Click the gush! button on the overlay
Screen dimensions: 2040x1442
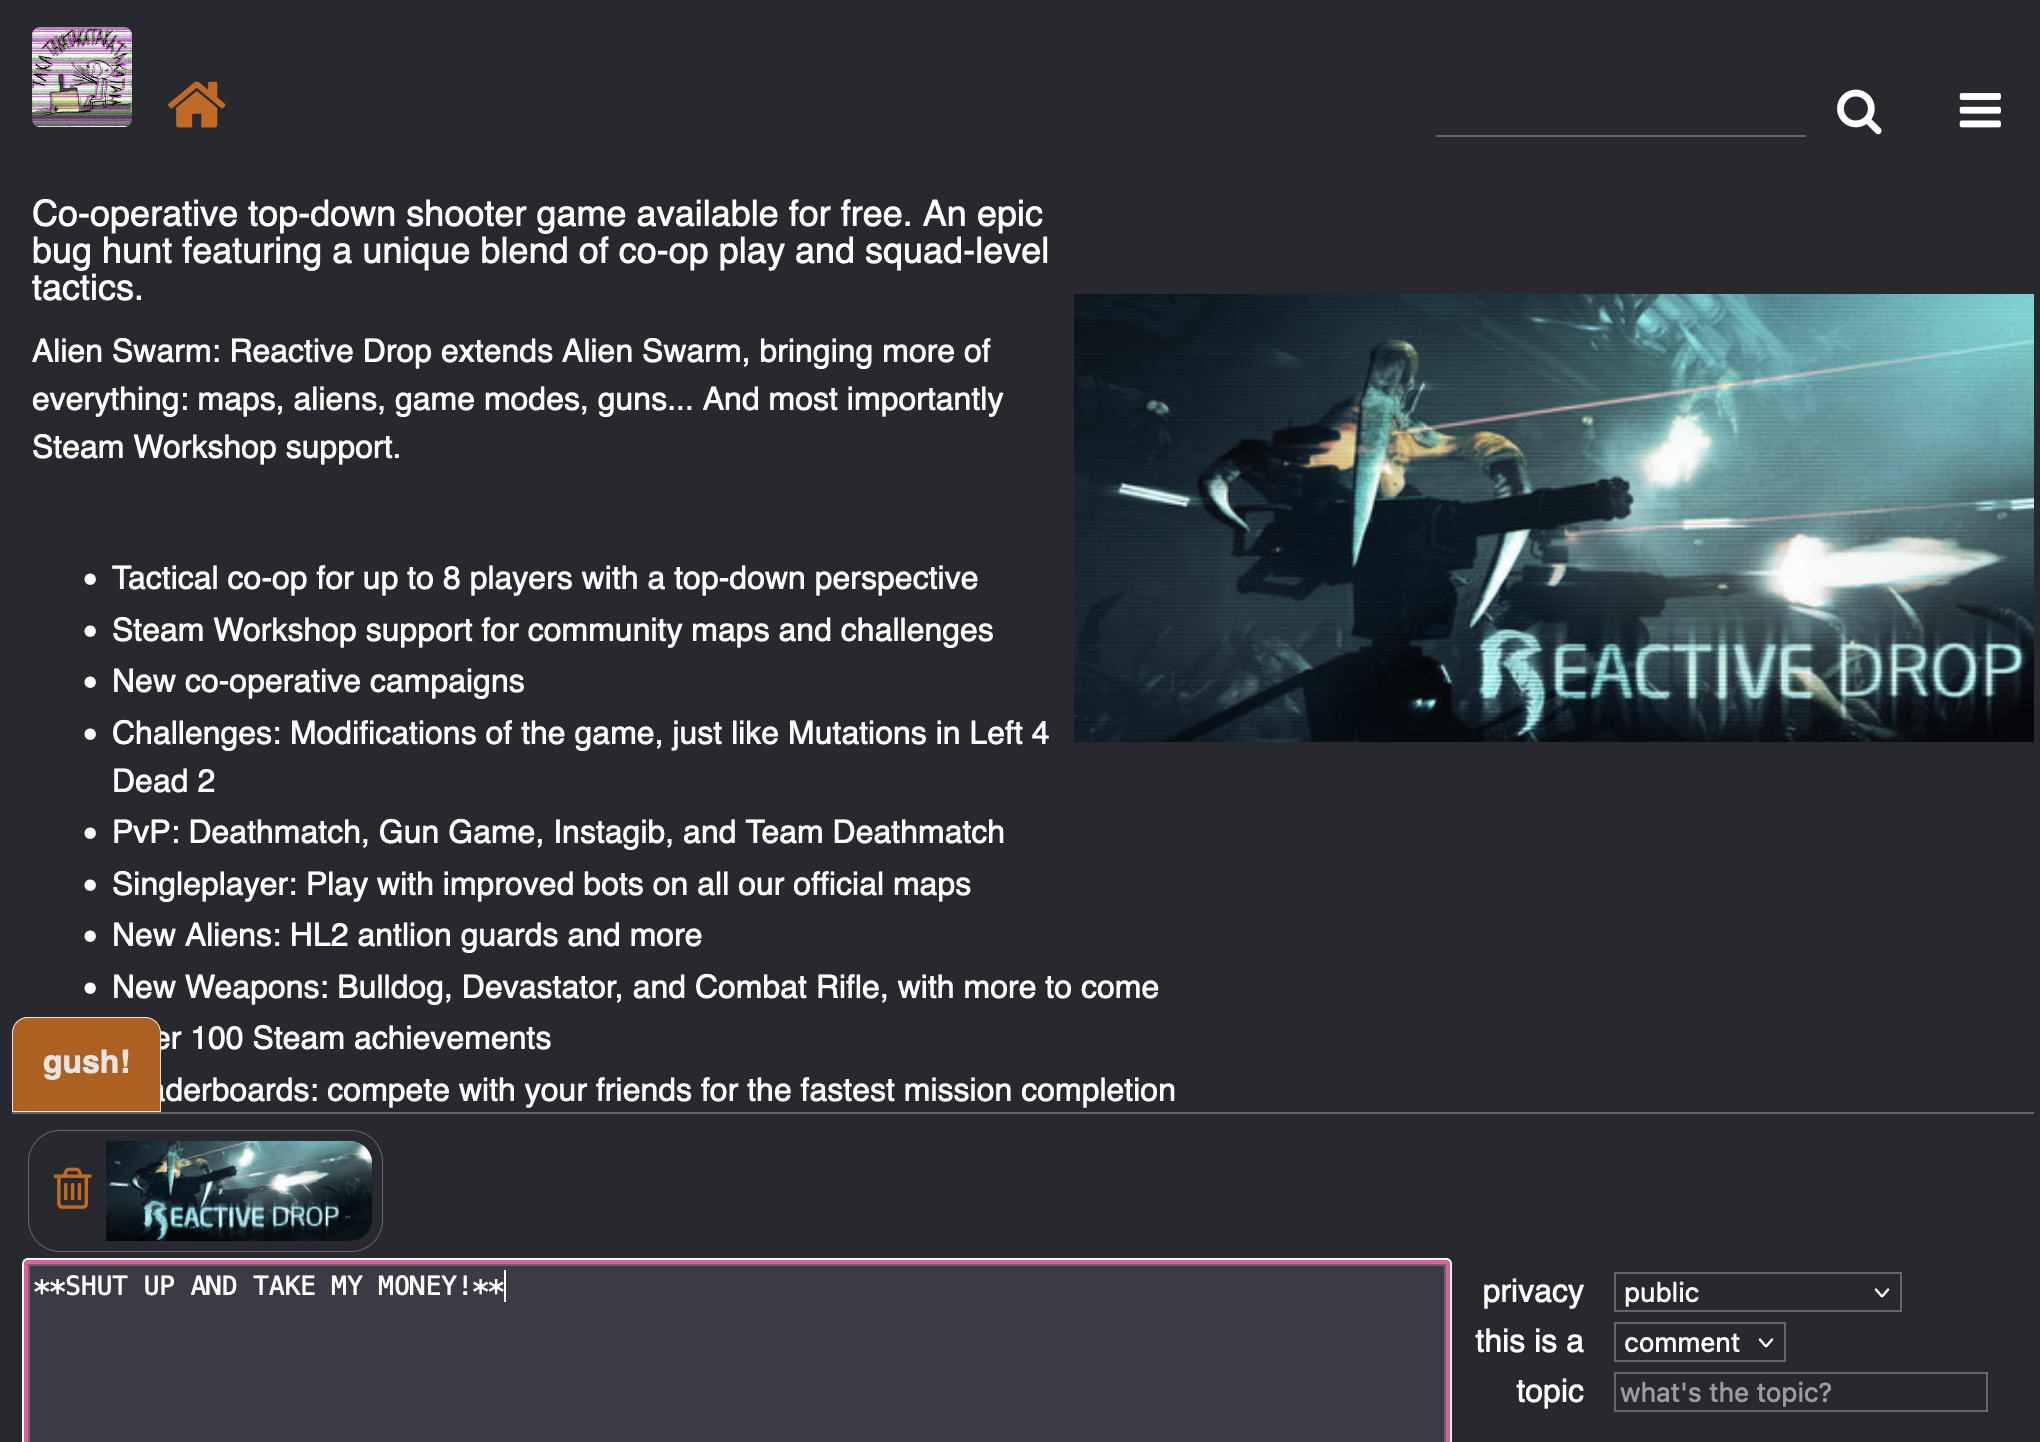(x=84, y=1063)
